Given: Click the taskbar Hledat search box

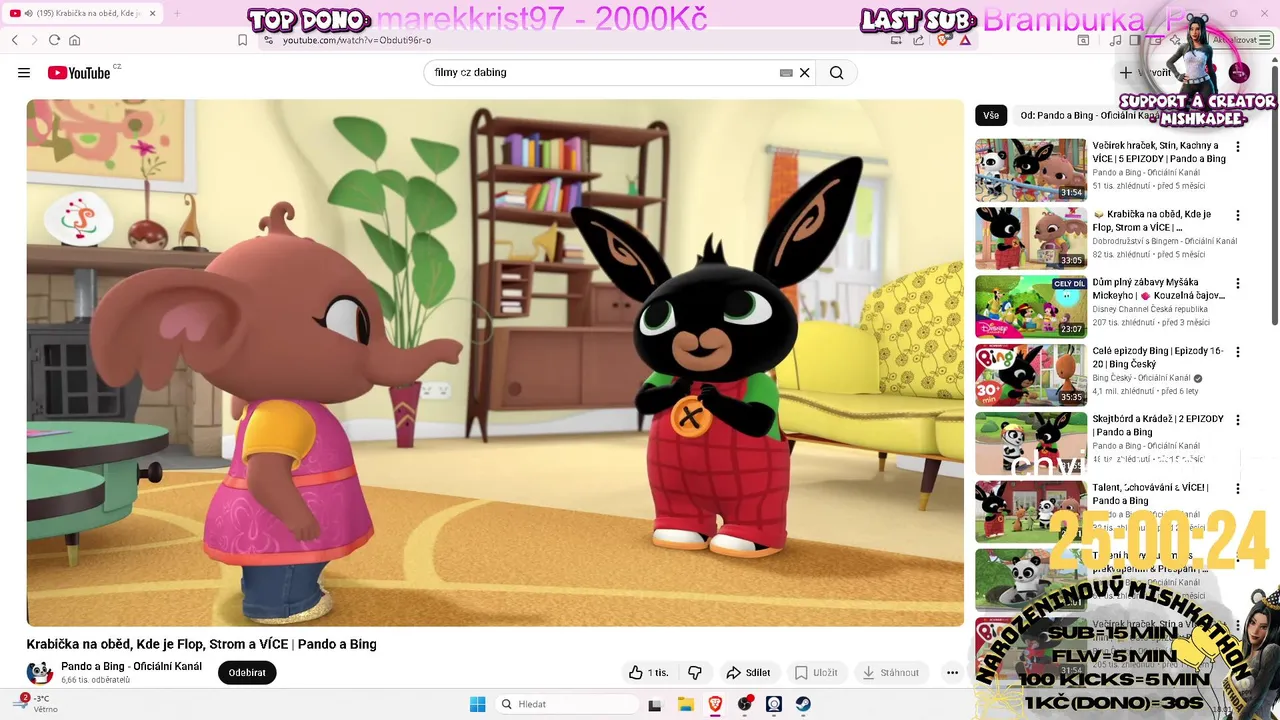Looking at the screenshot, I should point(567,704).
